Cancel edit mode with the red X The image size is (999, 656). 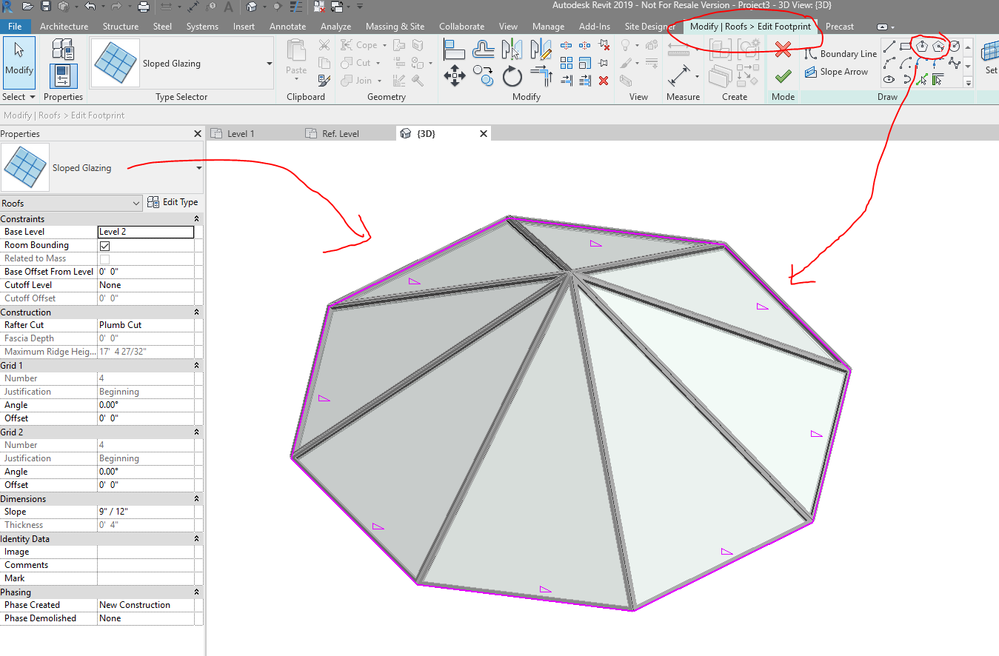pos(783,49)
